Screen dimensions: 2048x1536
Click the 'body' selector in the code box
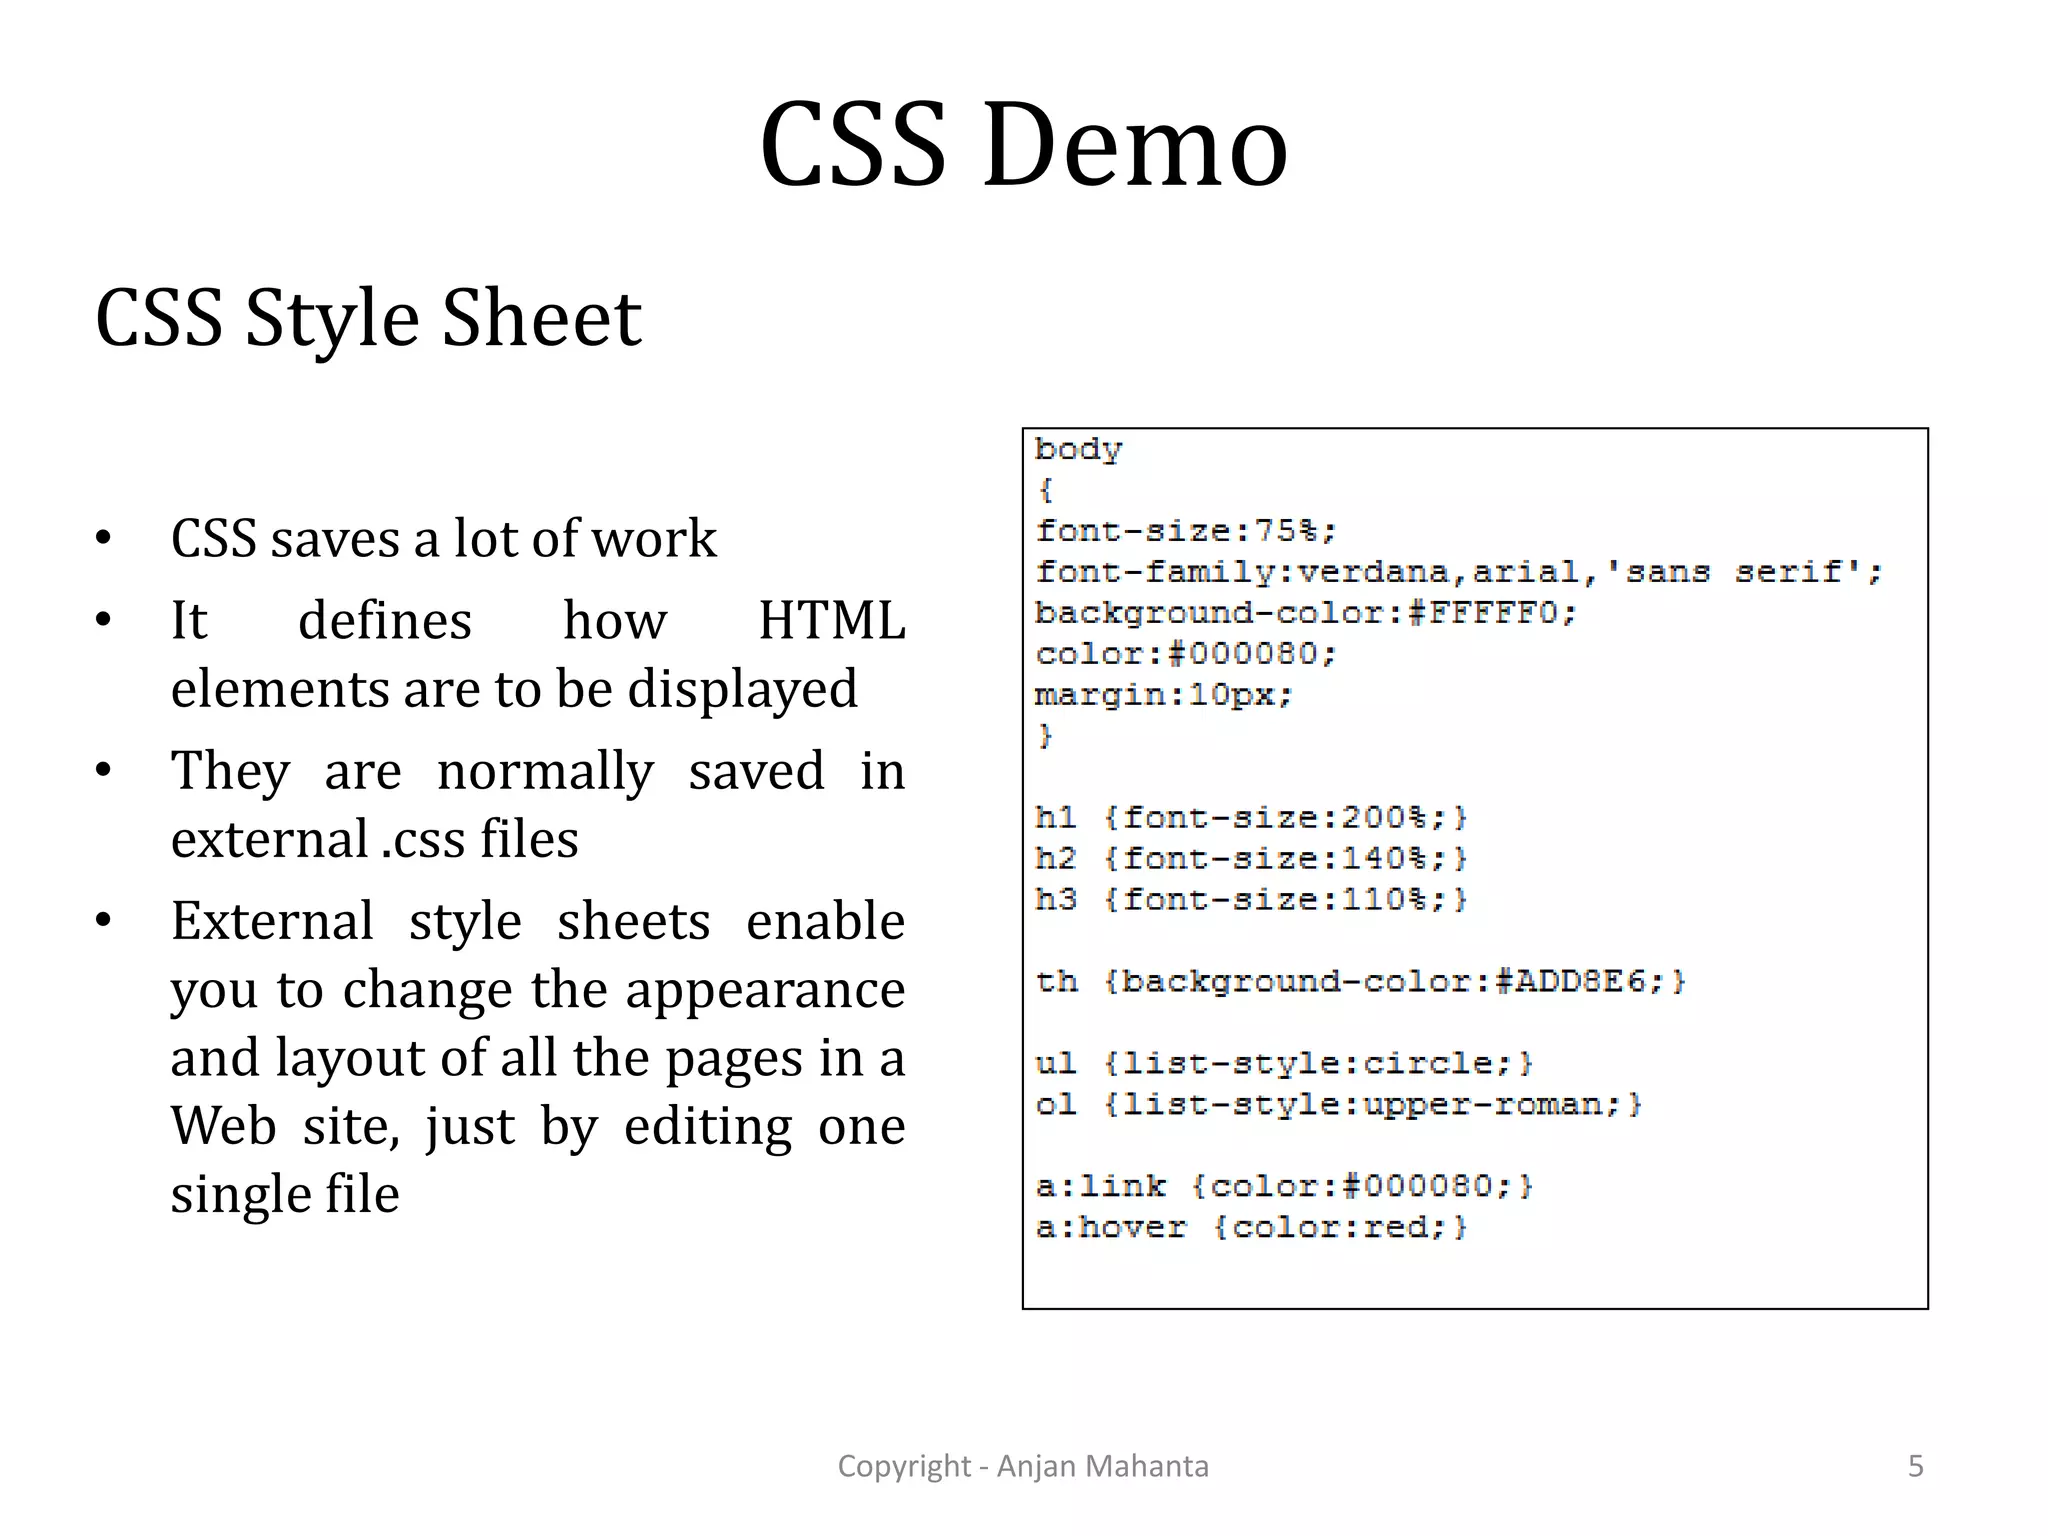1078,450
